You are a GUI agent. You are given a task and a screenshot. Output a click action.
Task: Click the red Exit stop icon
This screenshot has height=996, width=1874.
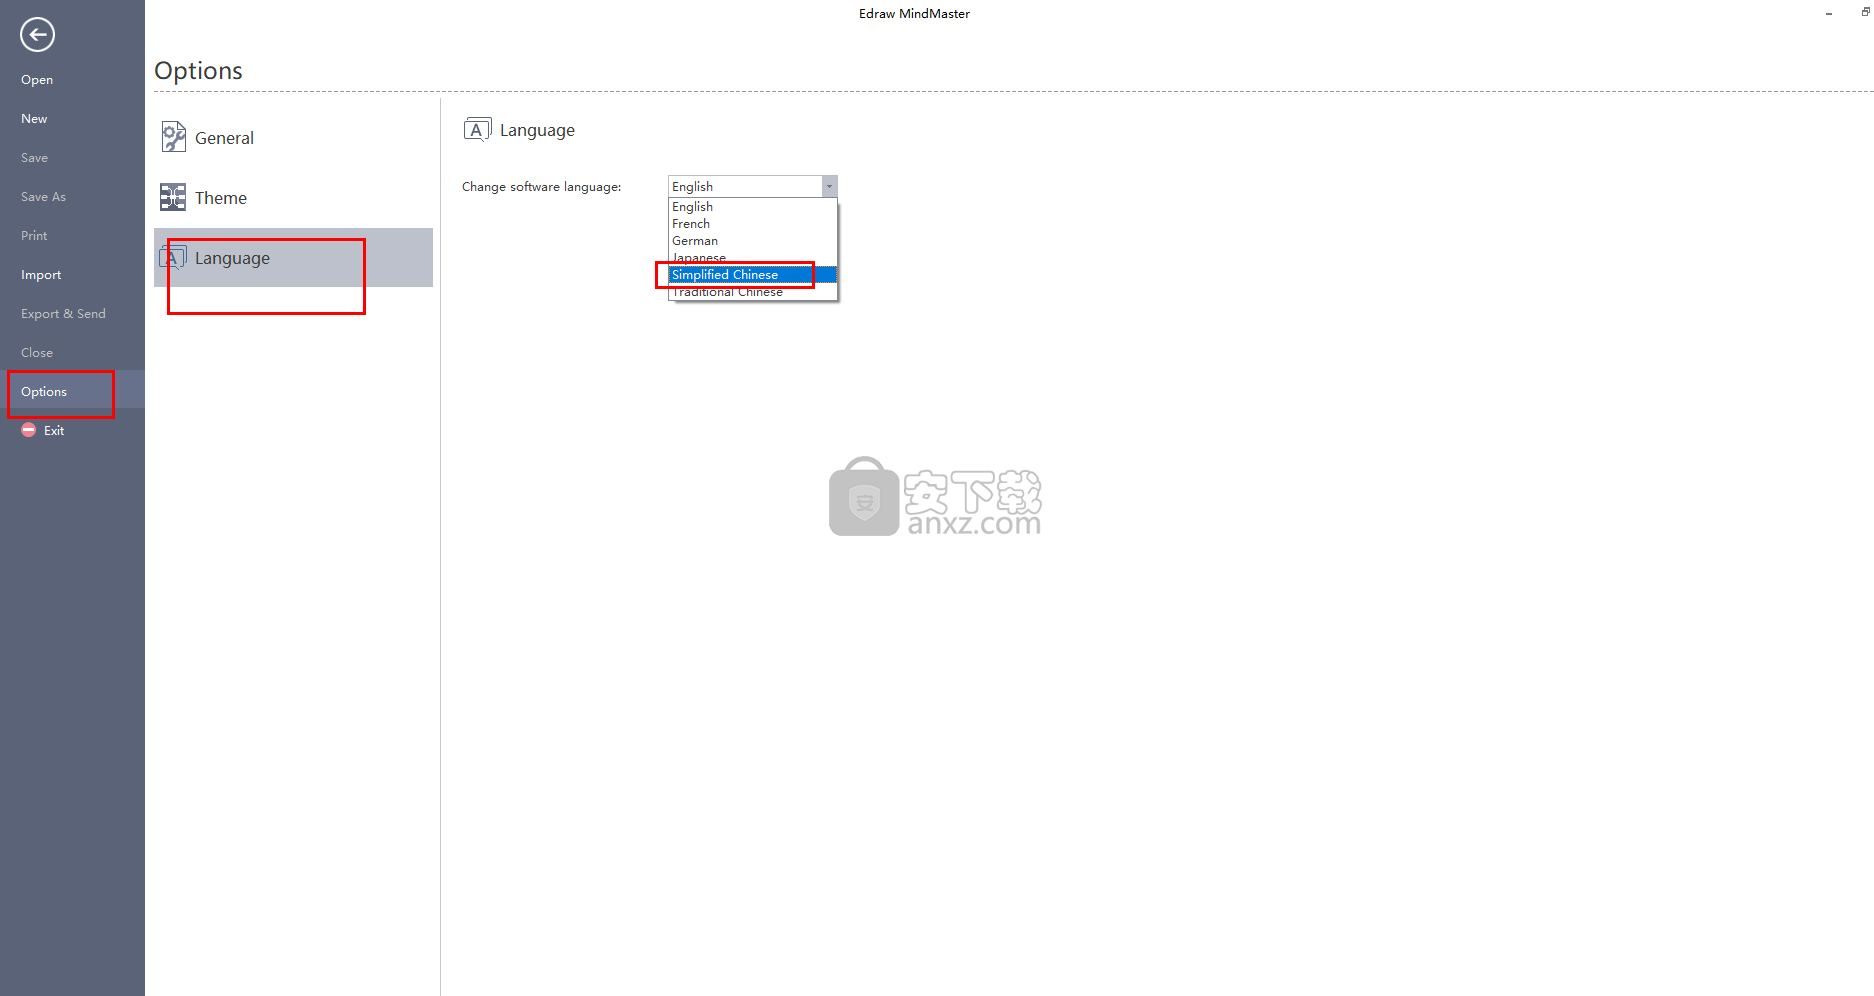click(29, 430)
